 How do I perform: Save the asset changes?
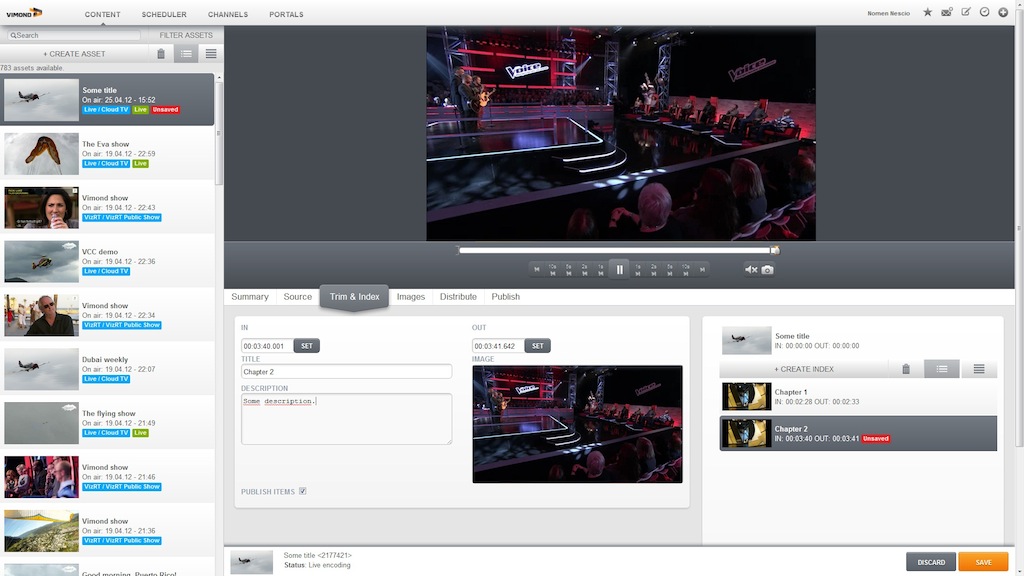(983, 562)
